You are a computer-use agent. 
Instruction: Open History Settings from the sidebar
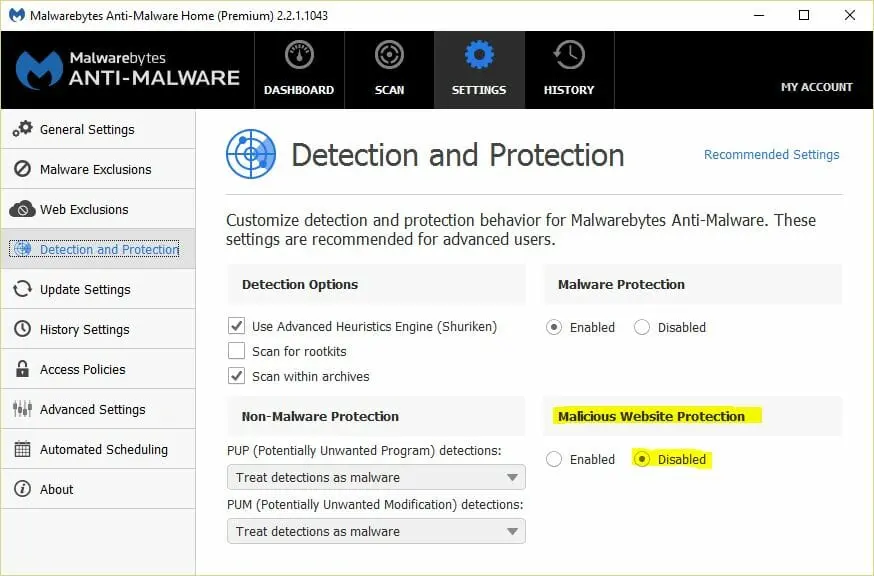click(x=84, y=329)
